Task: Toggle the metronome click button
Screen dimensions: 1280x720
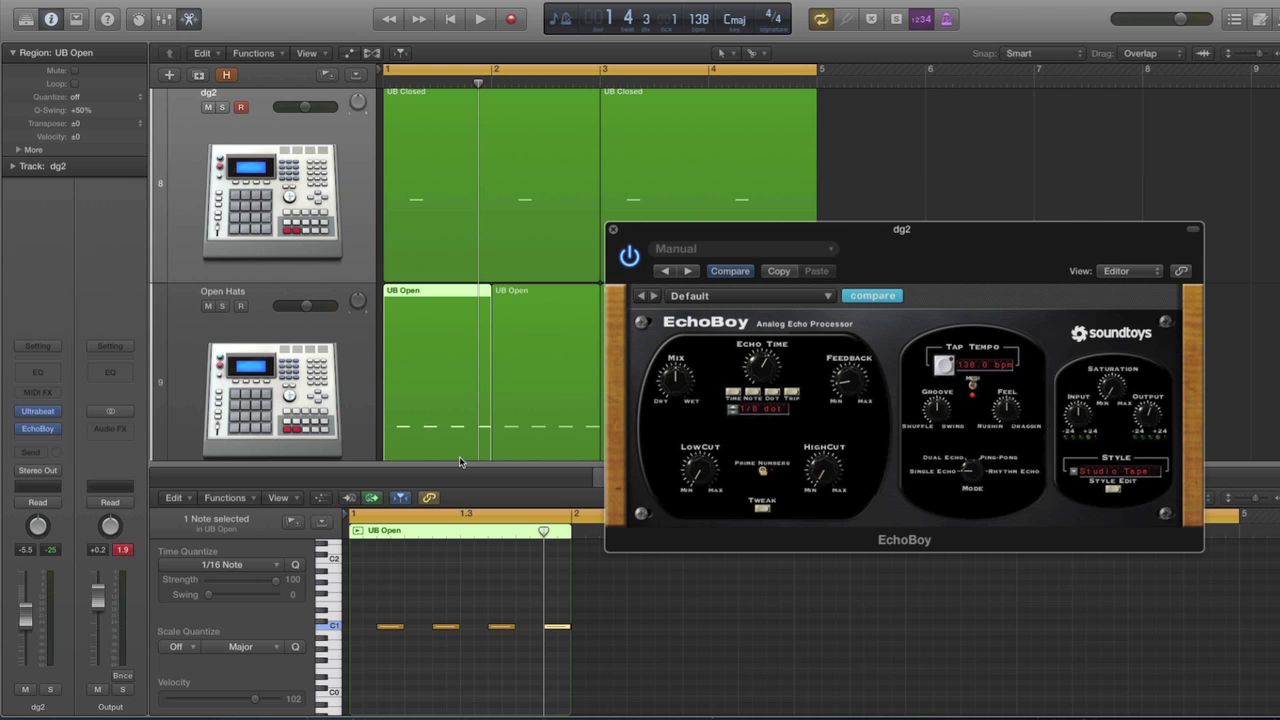Action: point(946,19)
